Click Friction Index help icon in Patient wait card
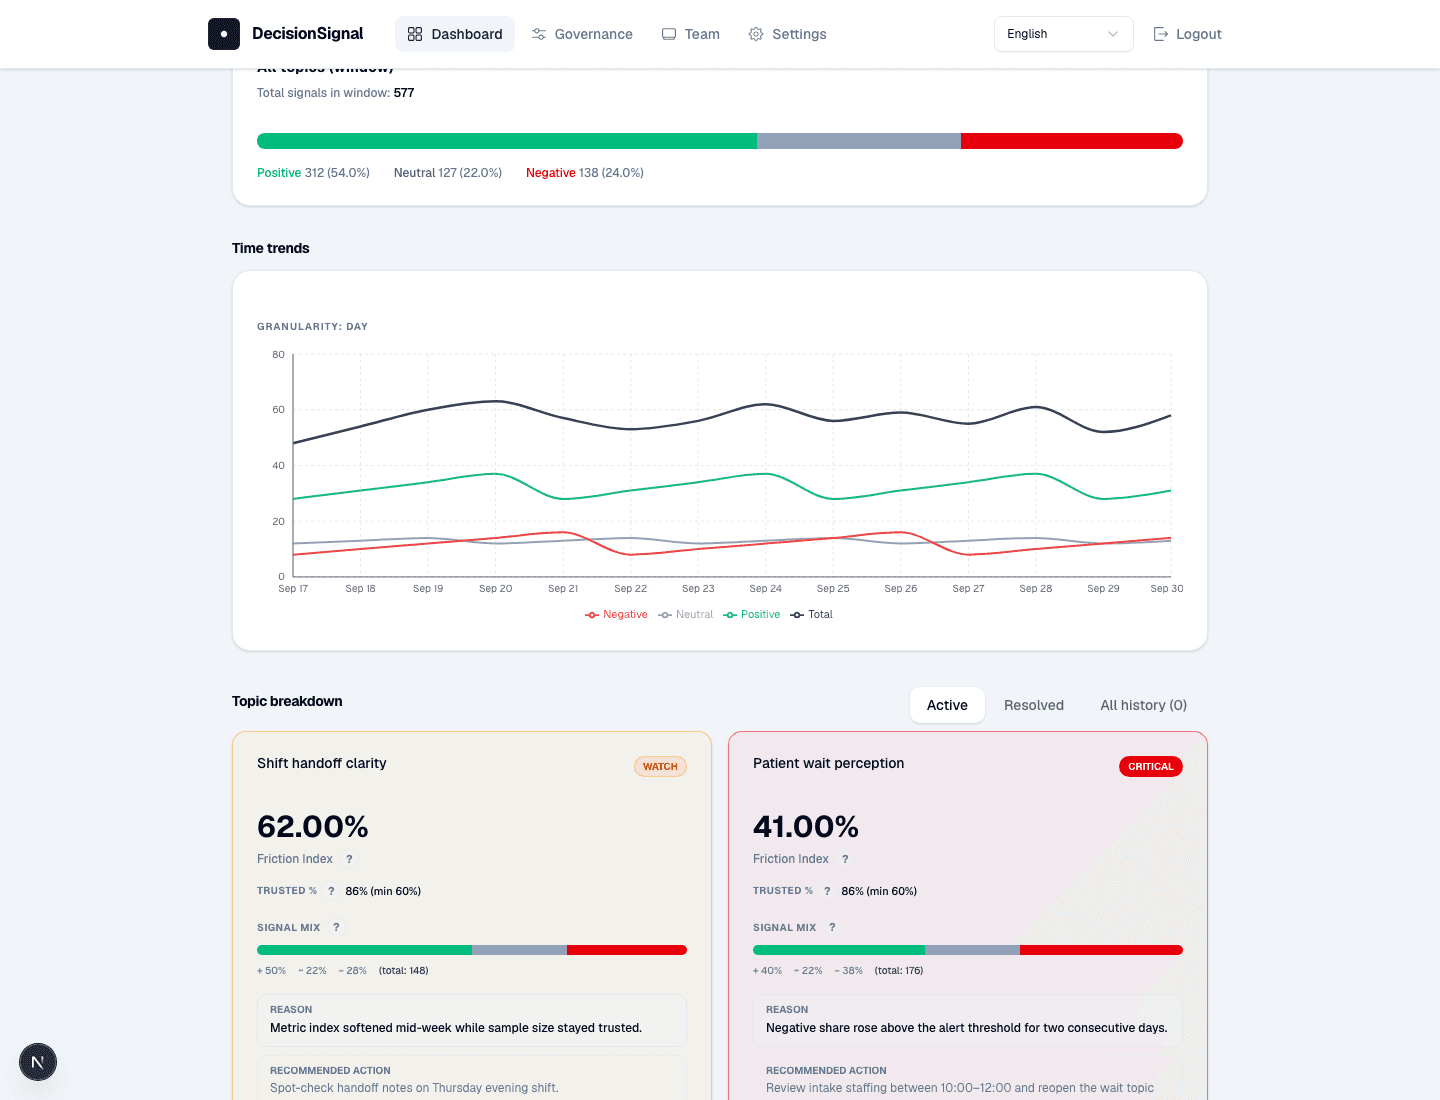This screenshot has width=1440, height=1100. click(845, 859)
